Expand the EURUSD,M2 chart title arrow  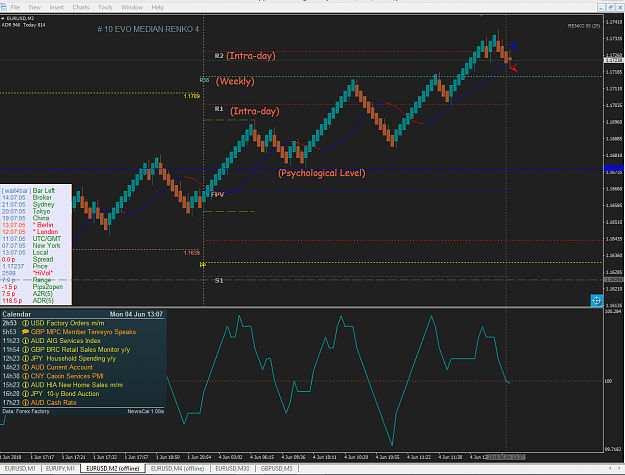click(x=3, y=18)
